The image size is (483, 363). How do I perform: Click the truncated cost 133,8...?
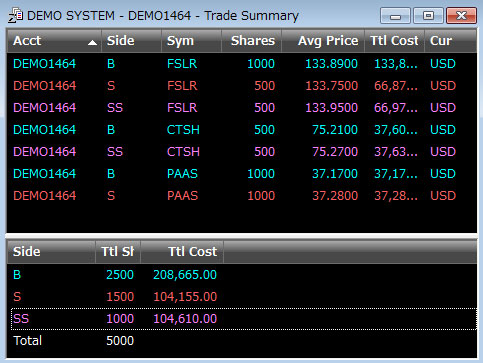396,64
